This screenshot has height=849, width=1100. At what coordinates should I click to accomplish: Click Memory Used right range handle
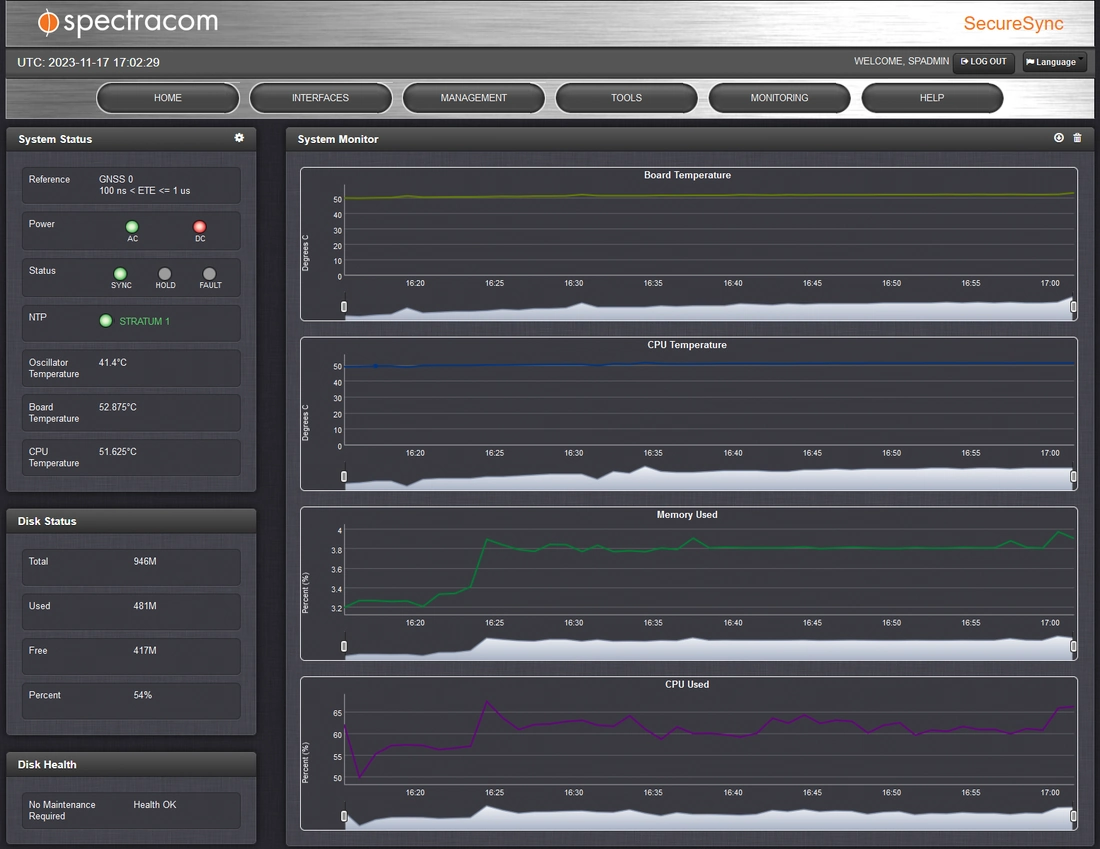[x=1073, y=646]
